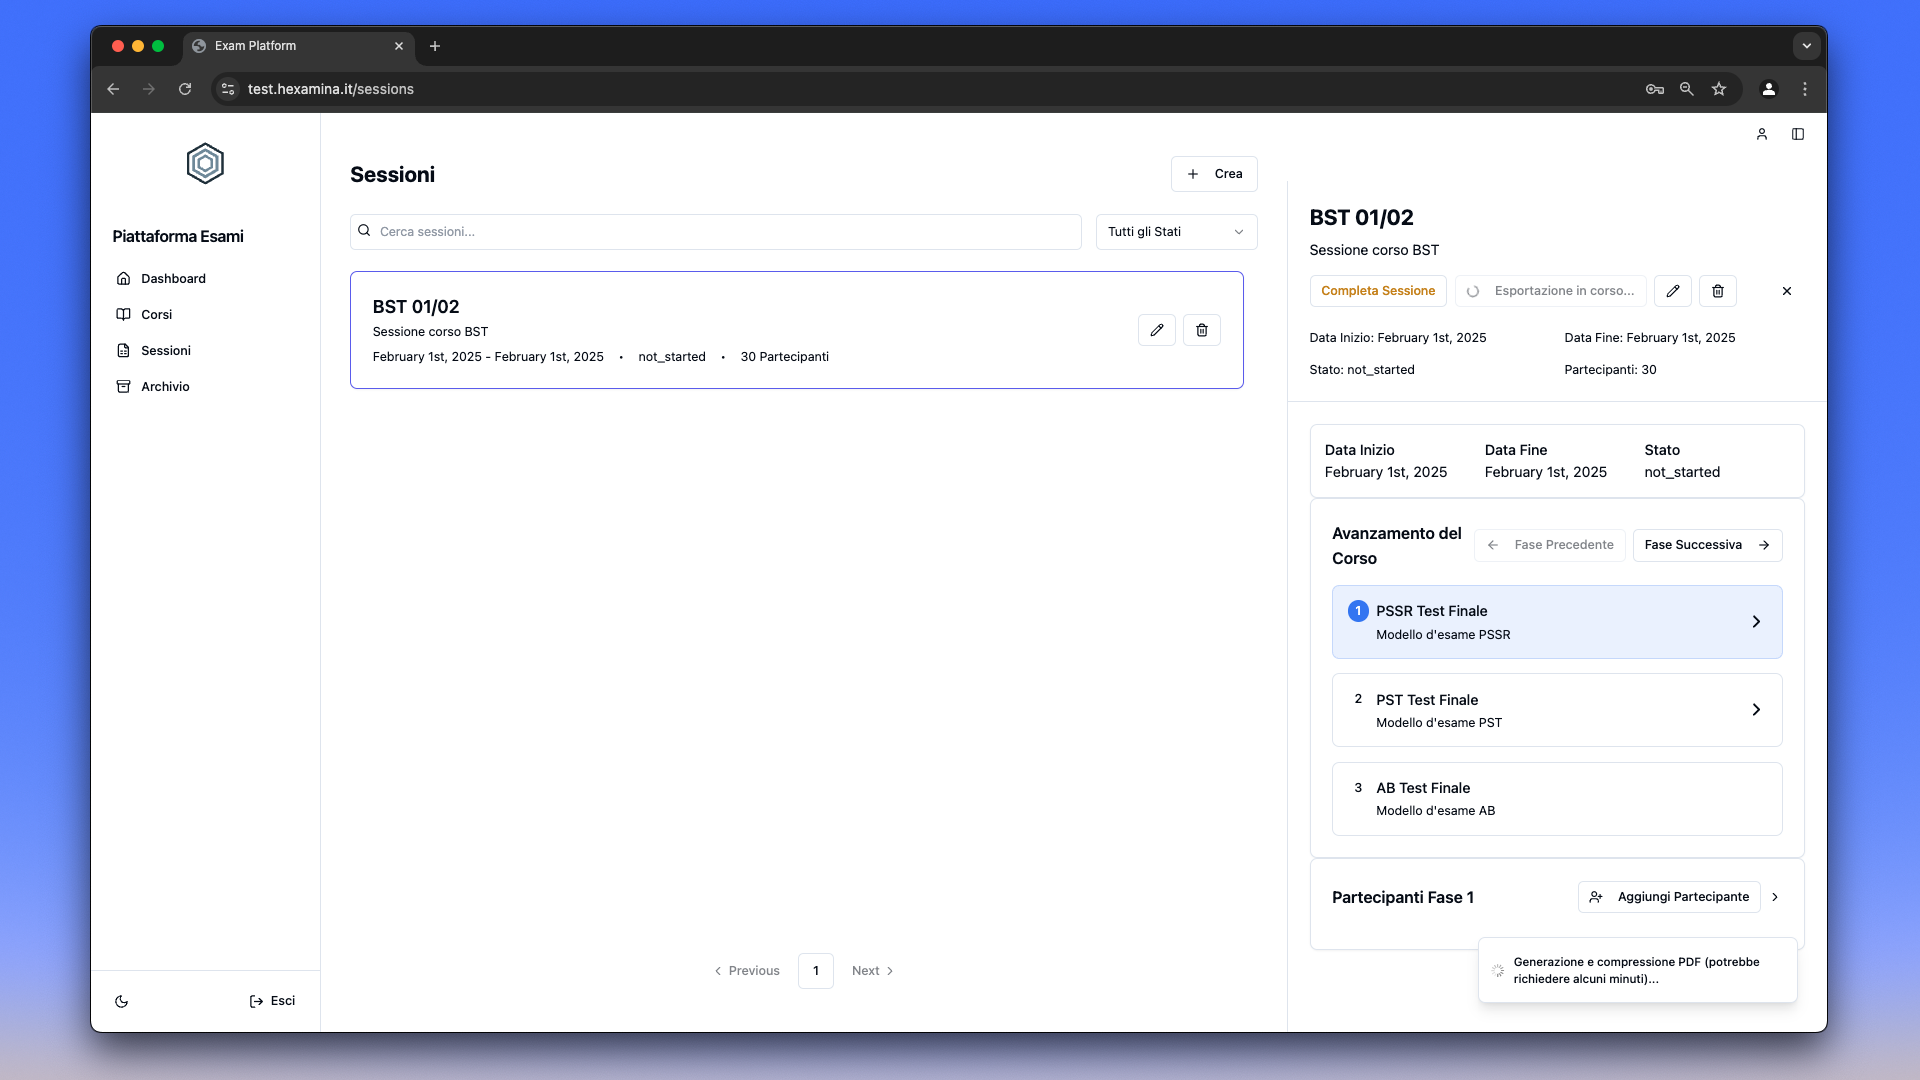Click the pencil icon in session detail panel
Screen dimensions: 1920x1080
[x=1672, y=291]
